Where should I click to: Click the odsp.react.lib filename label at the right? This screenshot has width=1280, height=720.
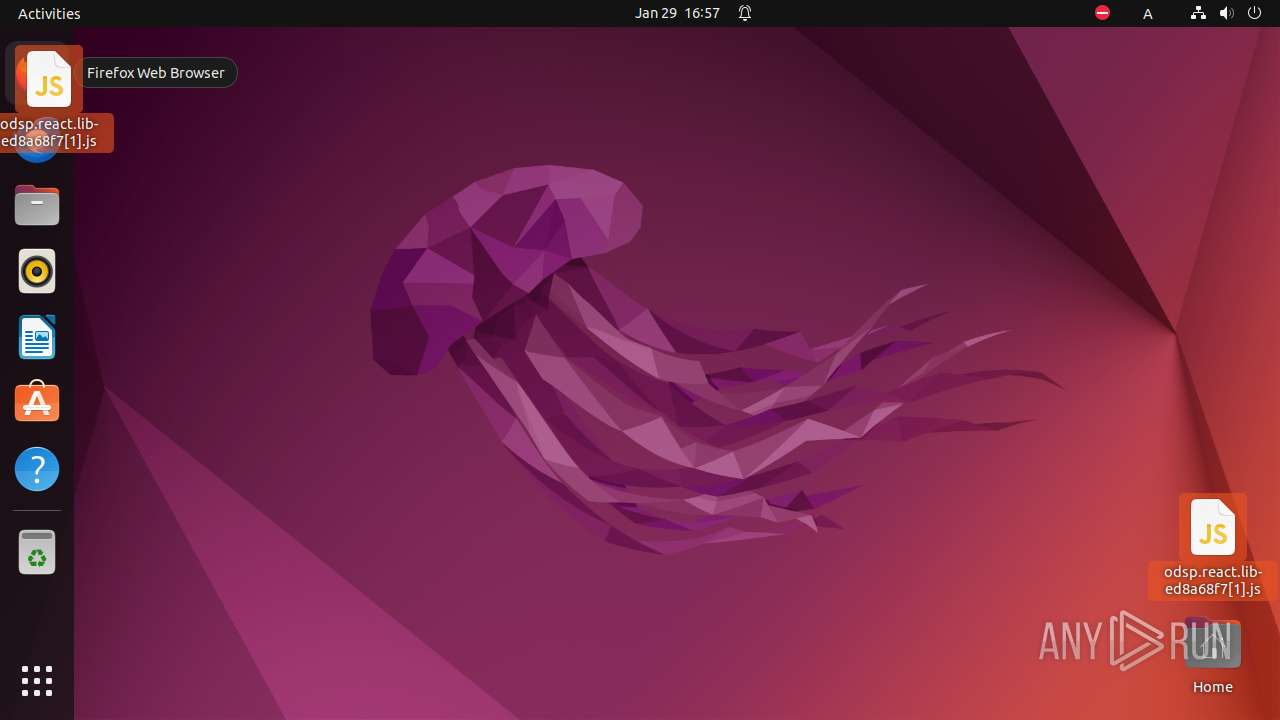[x=1213, y=581]
